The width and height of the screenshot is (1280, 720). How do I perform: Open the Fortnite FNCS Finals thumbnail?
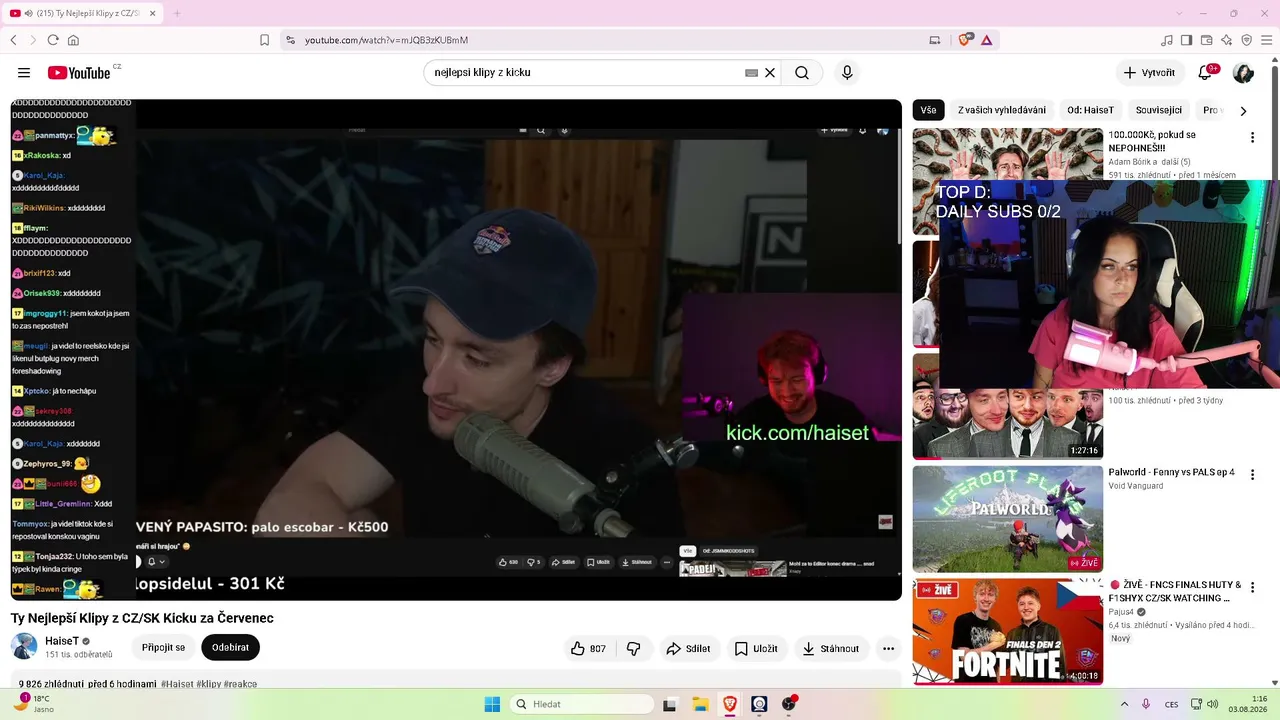pos(1008,632)
